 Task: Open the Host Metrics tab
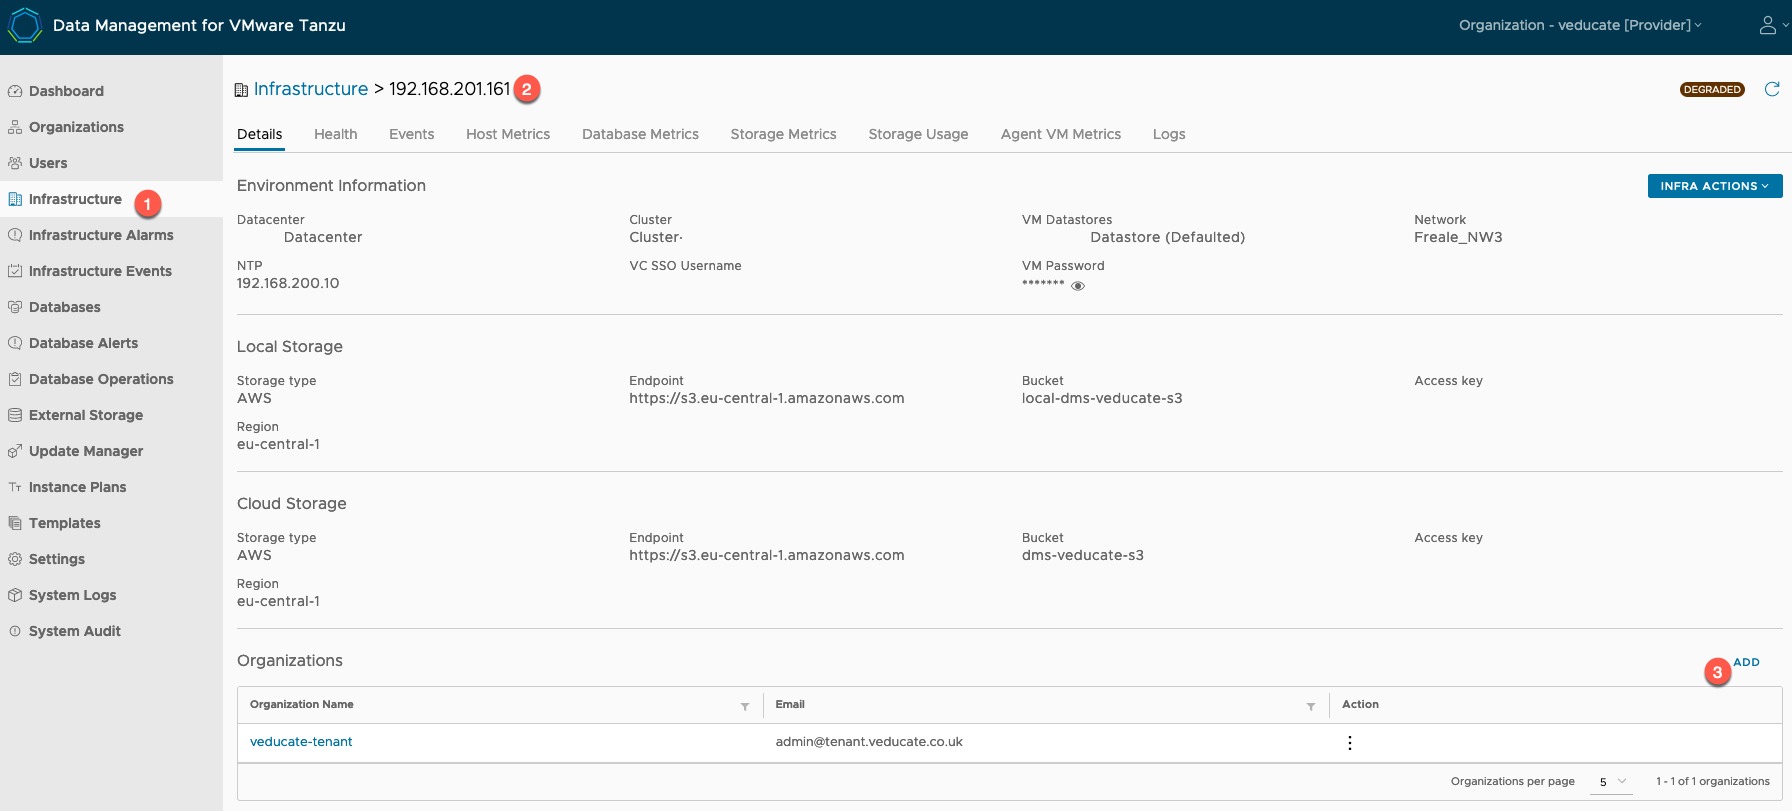(x=508, y=134)
